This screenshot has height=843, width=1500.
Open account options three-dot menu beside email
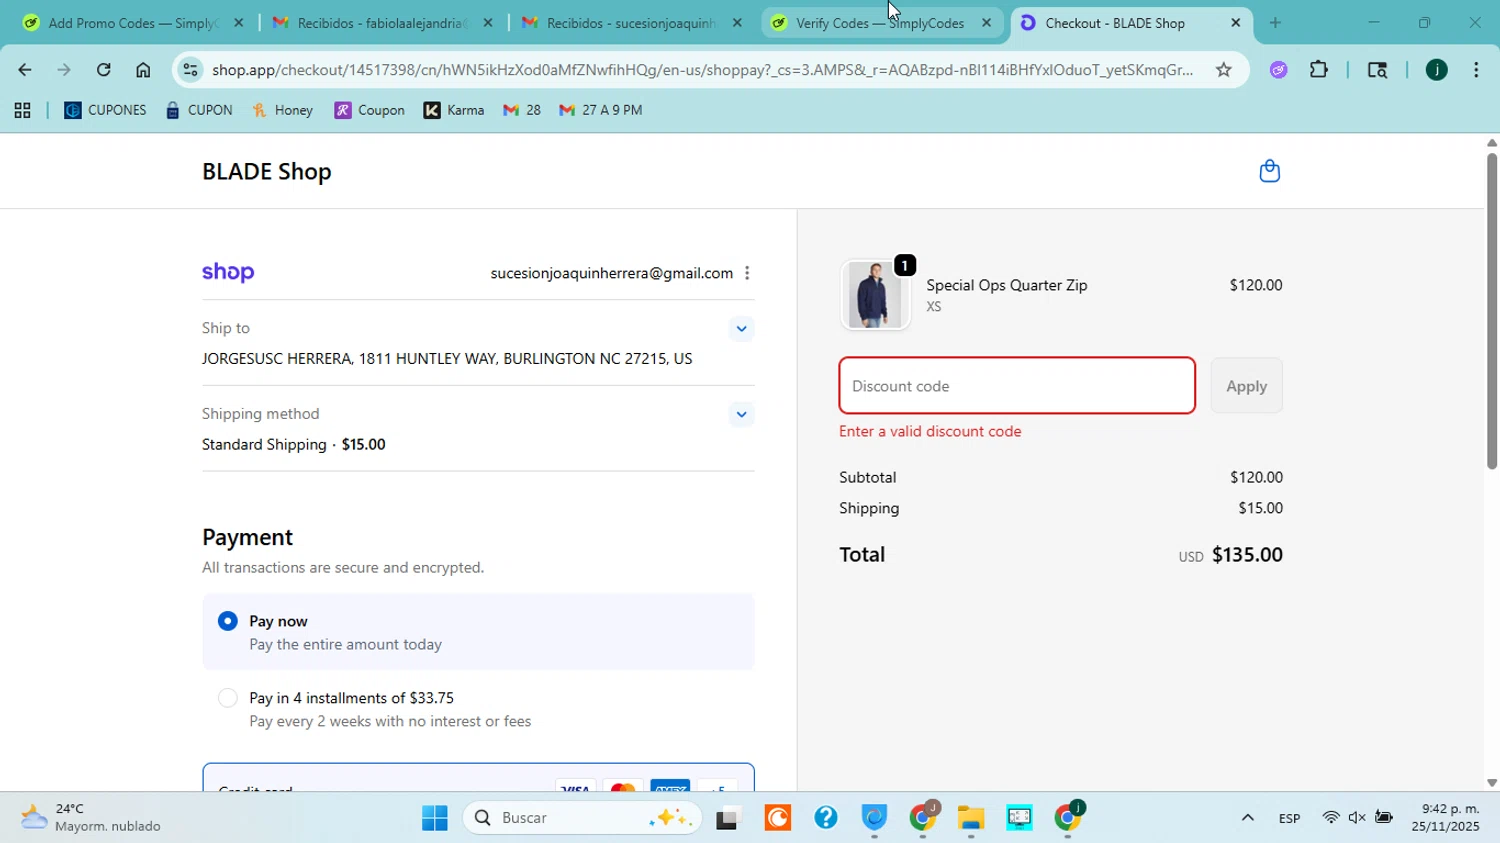coord(747,273)
